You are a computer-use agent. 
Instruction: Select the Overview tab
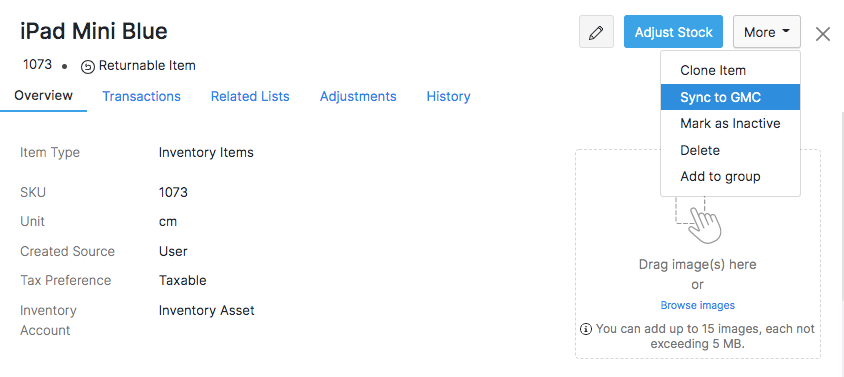pos(44,96)
